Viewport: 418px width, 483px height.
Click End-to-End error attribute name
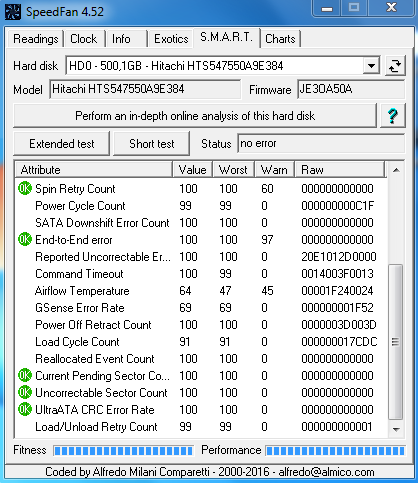pos(74,240)
